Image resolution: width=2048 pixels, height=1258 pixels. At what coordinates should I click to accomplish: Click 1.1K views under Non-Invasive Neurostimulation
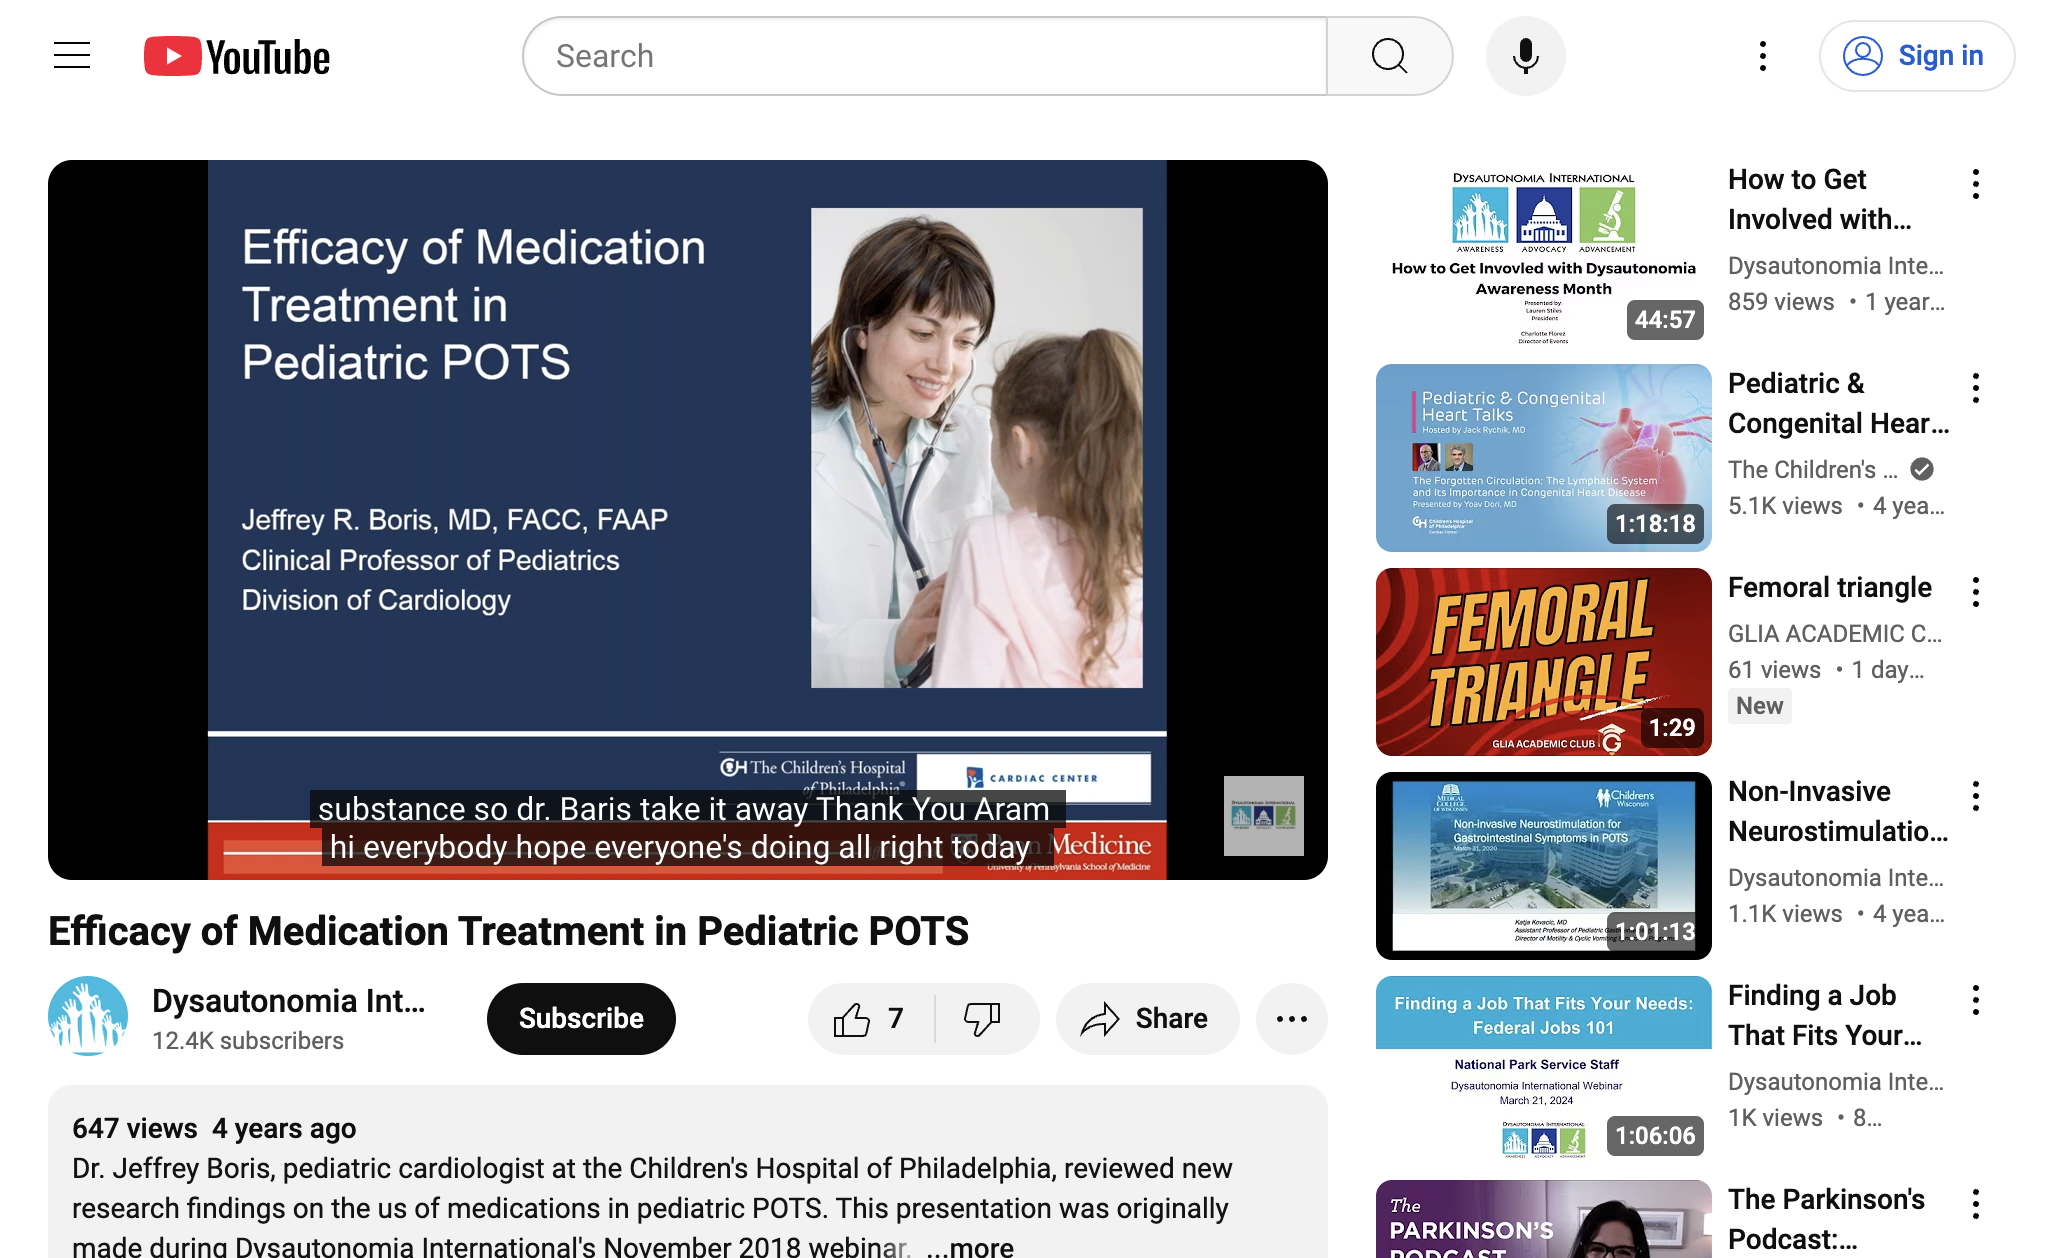[x=1785, y=914]
